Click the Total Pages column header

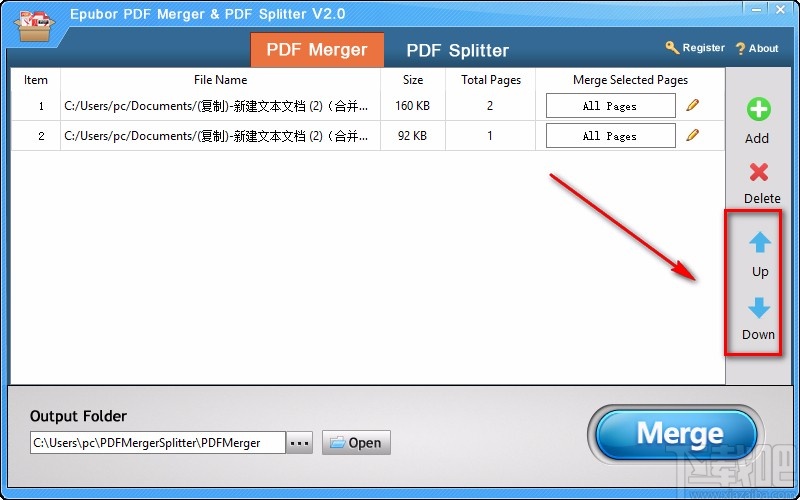coord(491,80)
